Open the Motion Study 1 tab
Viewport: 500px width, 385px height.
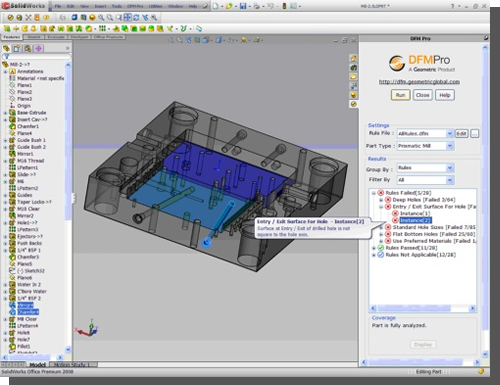[x=74, y=365]
